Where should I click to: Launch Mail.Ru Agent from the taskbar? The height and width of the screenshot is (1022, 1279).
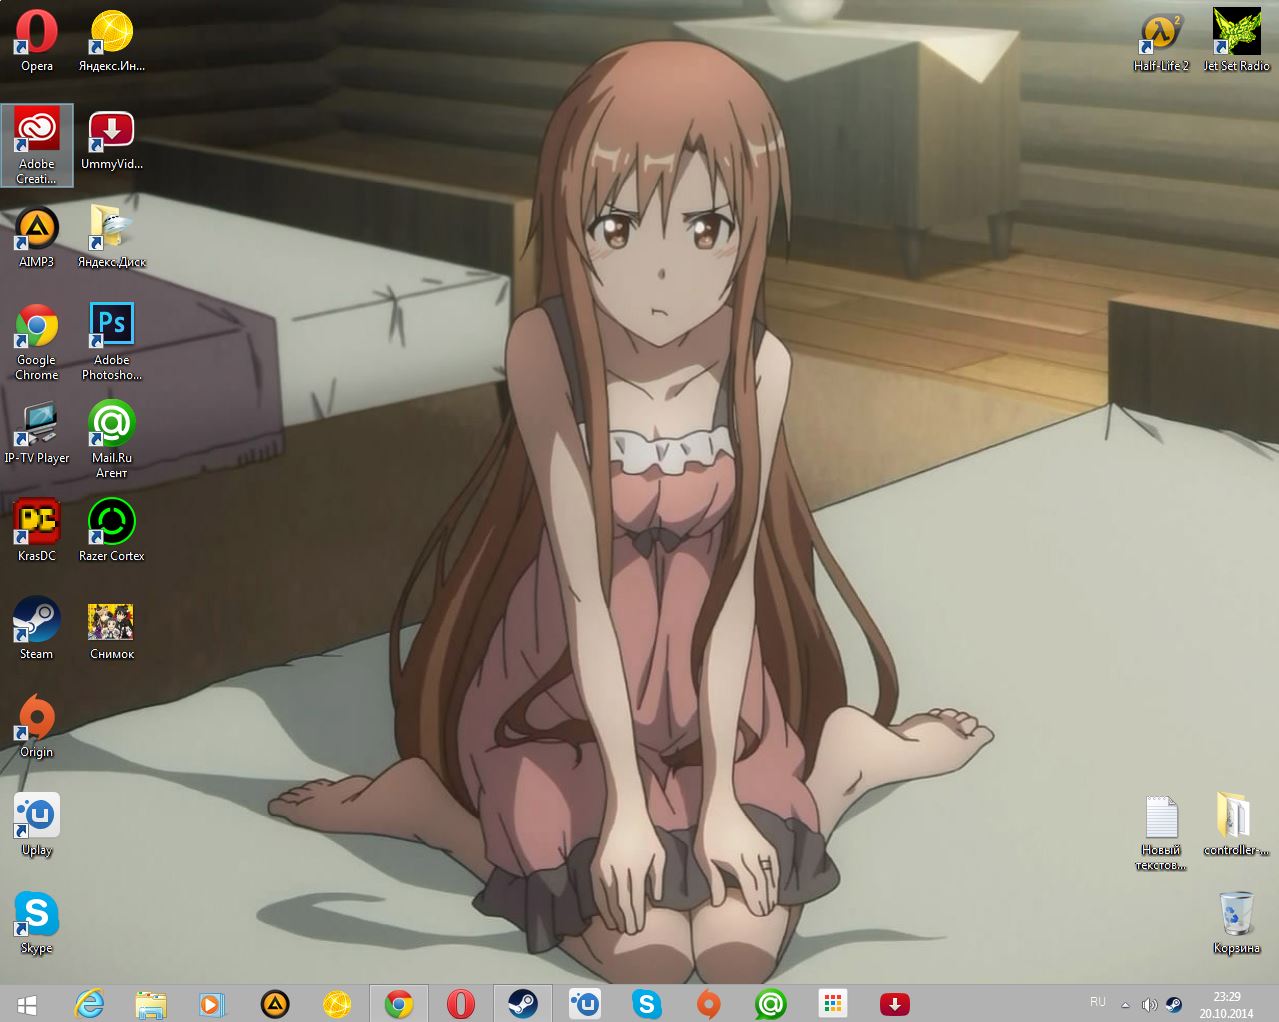pyautogui.click(x=771, y=1003)
